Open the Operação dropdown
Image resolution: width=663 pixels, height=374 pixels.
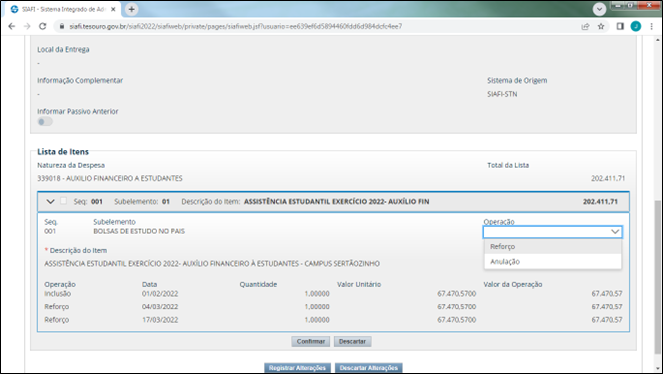[552, 232]
